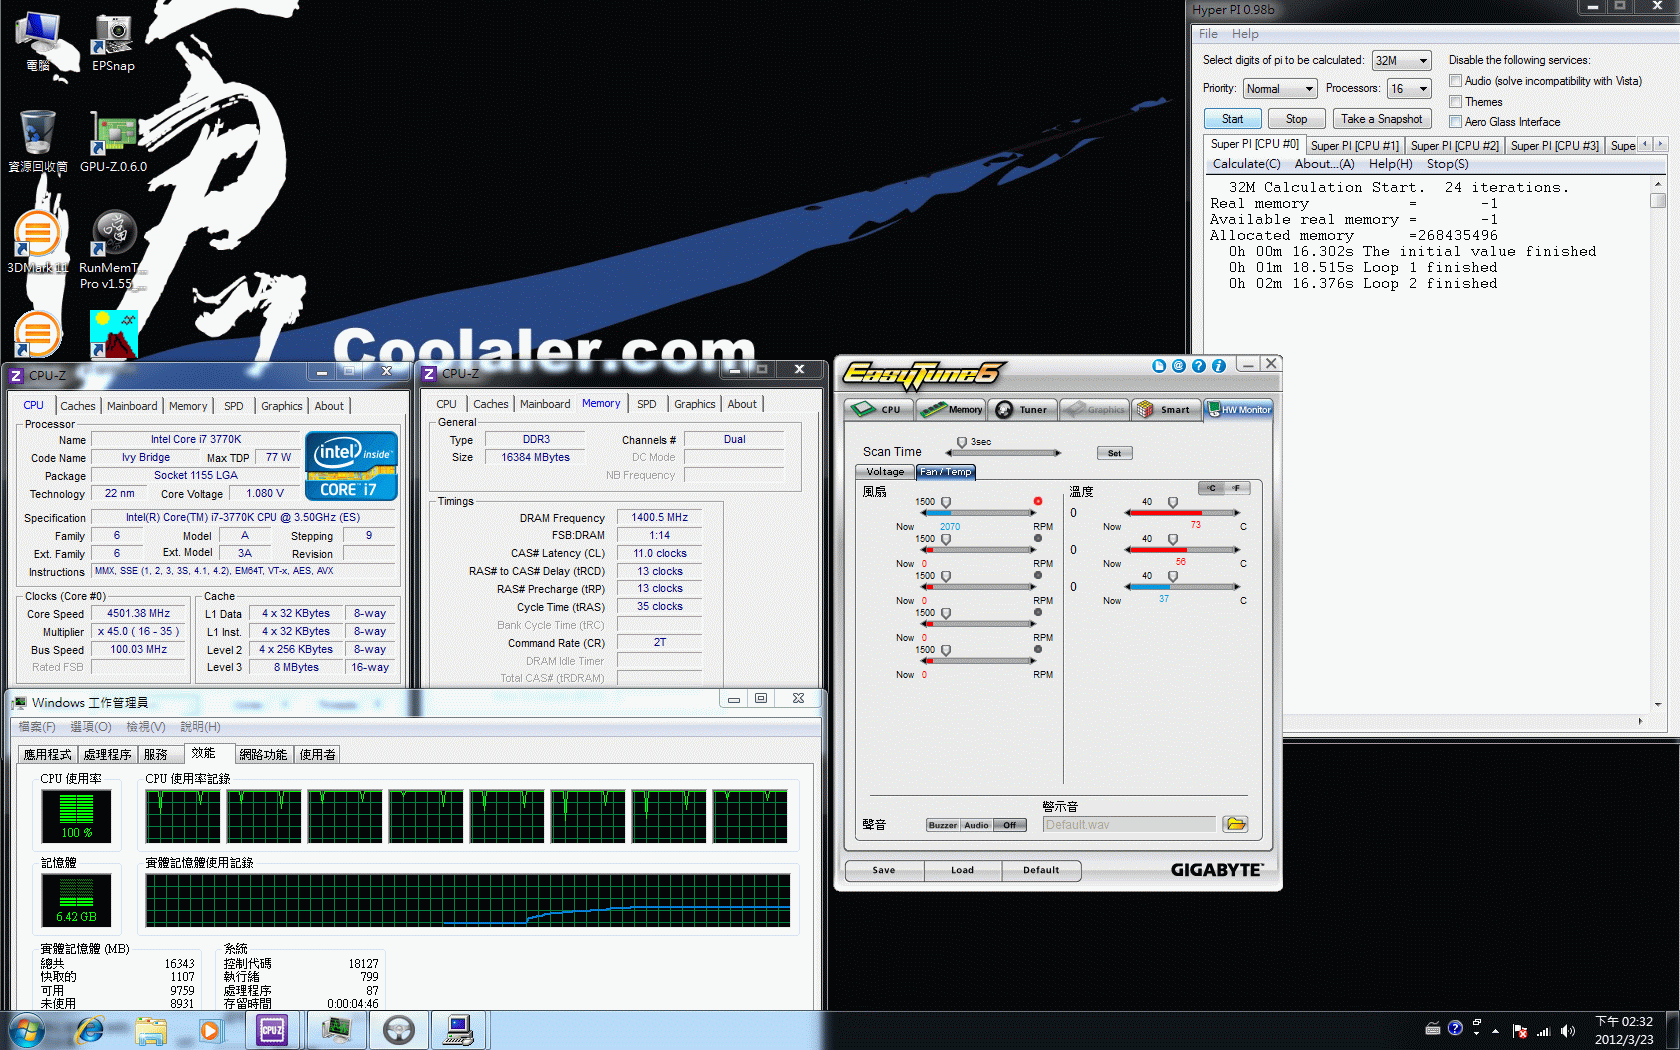
Task: Open the Windows Start orb
Action: pos(26,1030)
